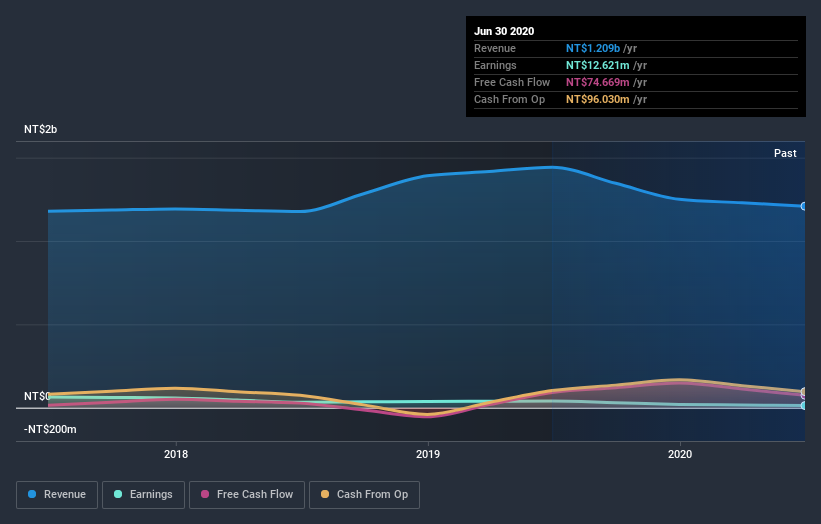Click the Free Cash Flow tooltip row label
The width and height of the screenshot is (821, 524).
click(512, 82)
